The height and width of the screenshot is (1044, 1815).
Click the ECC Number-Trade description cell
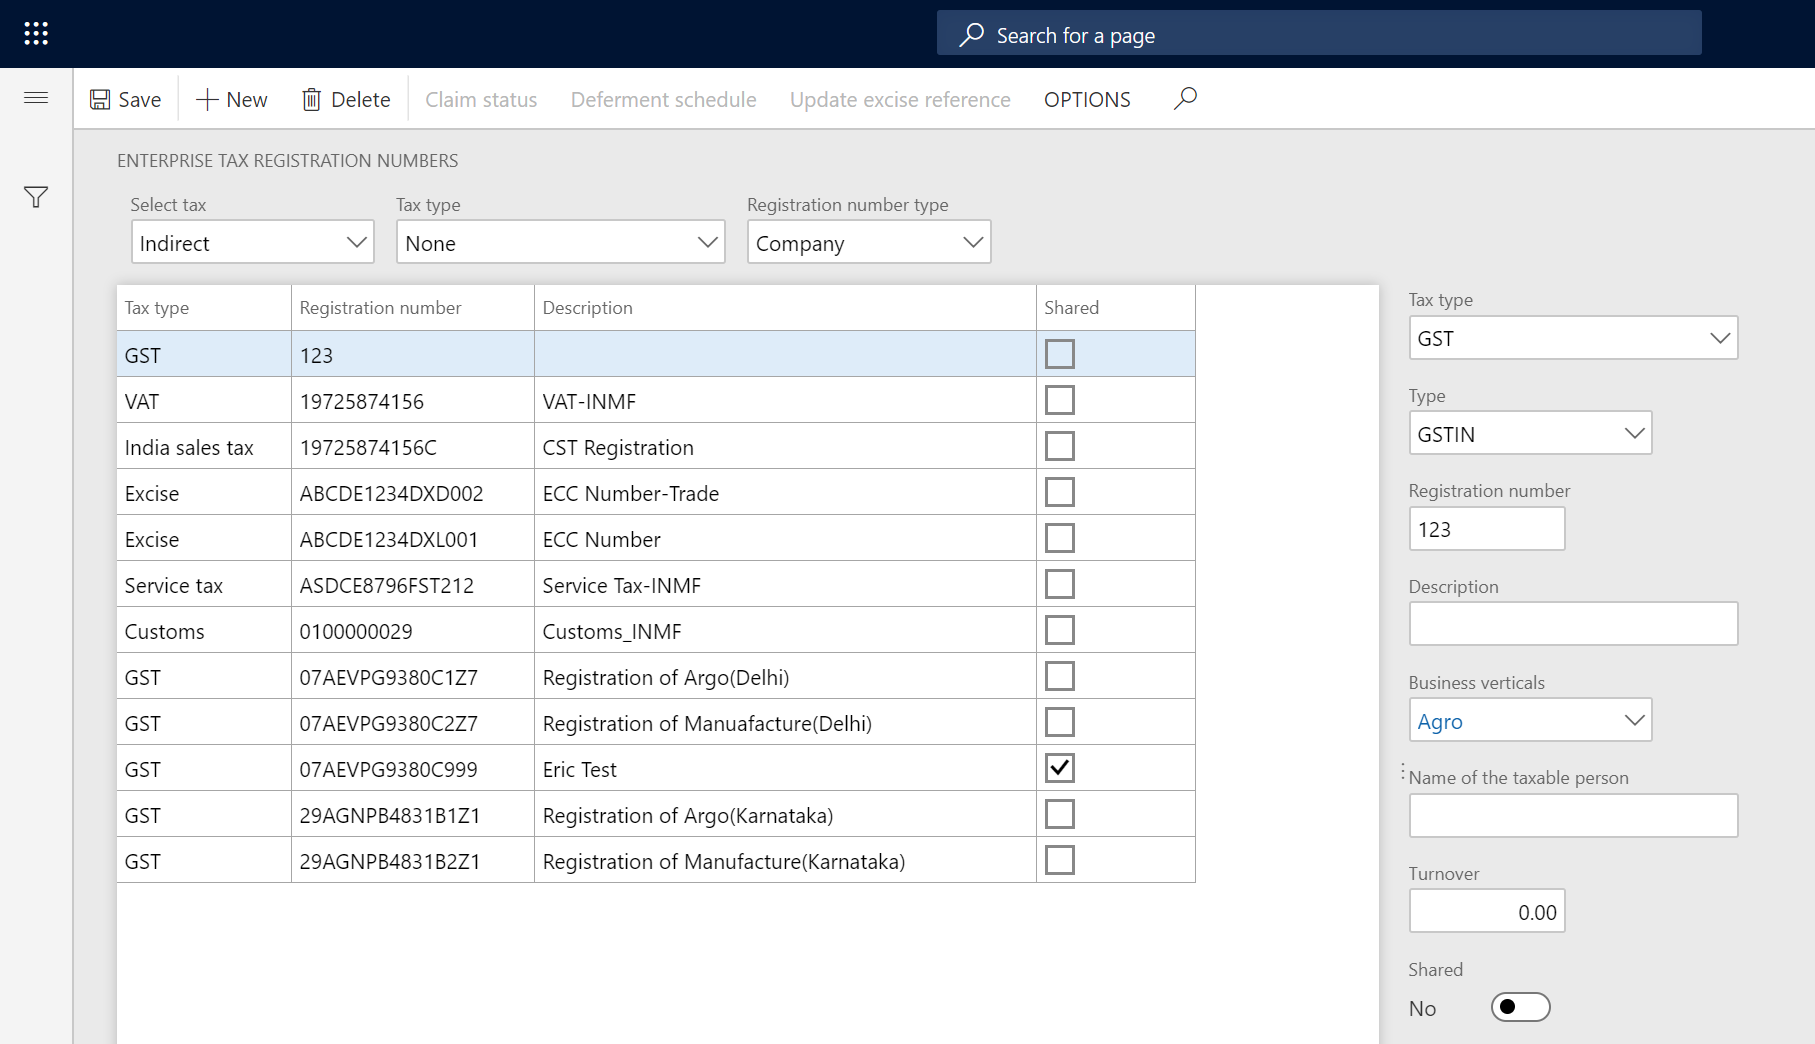pyautogui.click(x=785, y=493)
